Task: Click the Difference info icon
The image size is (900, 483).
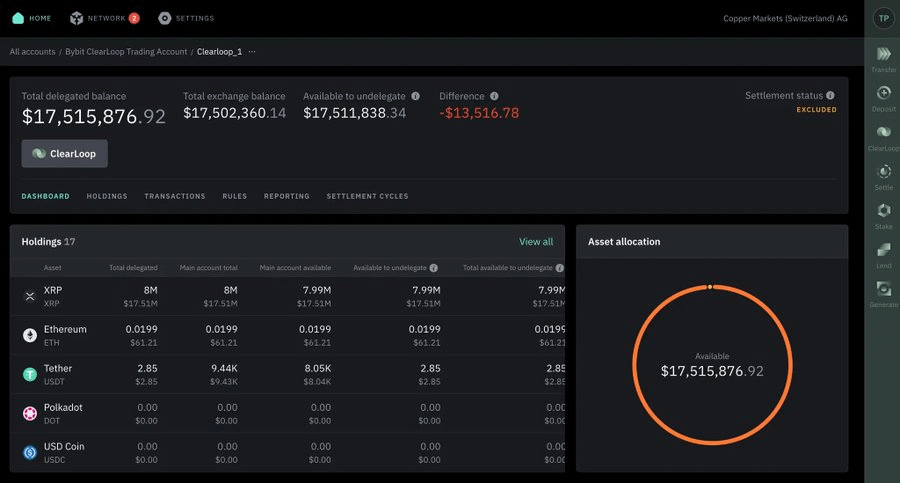Action: point(494,96)
